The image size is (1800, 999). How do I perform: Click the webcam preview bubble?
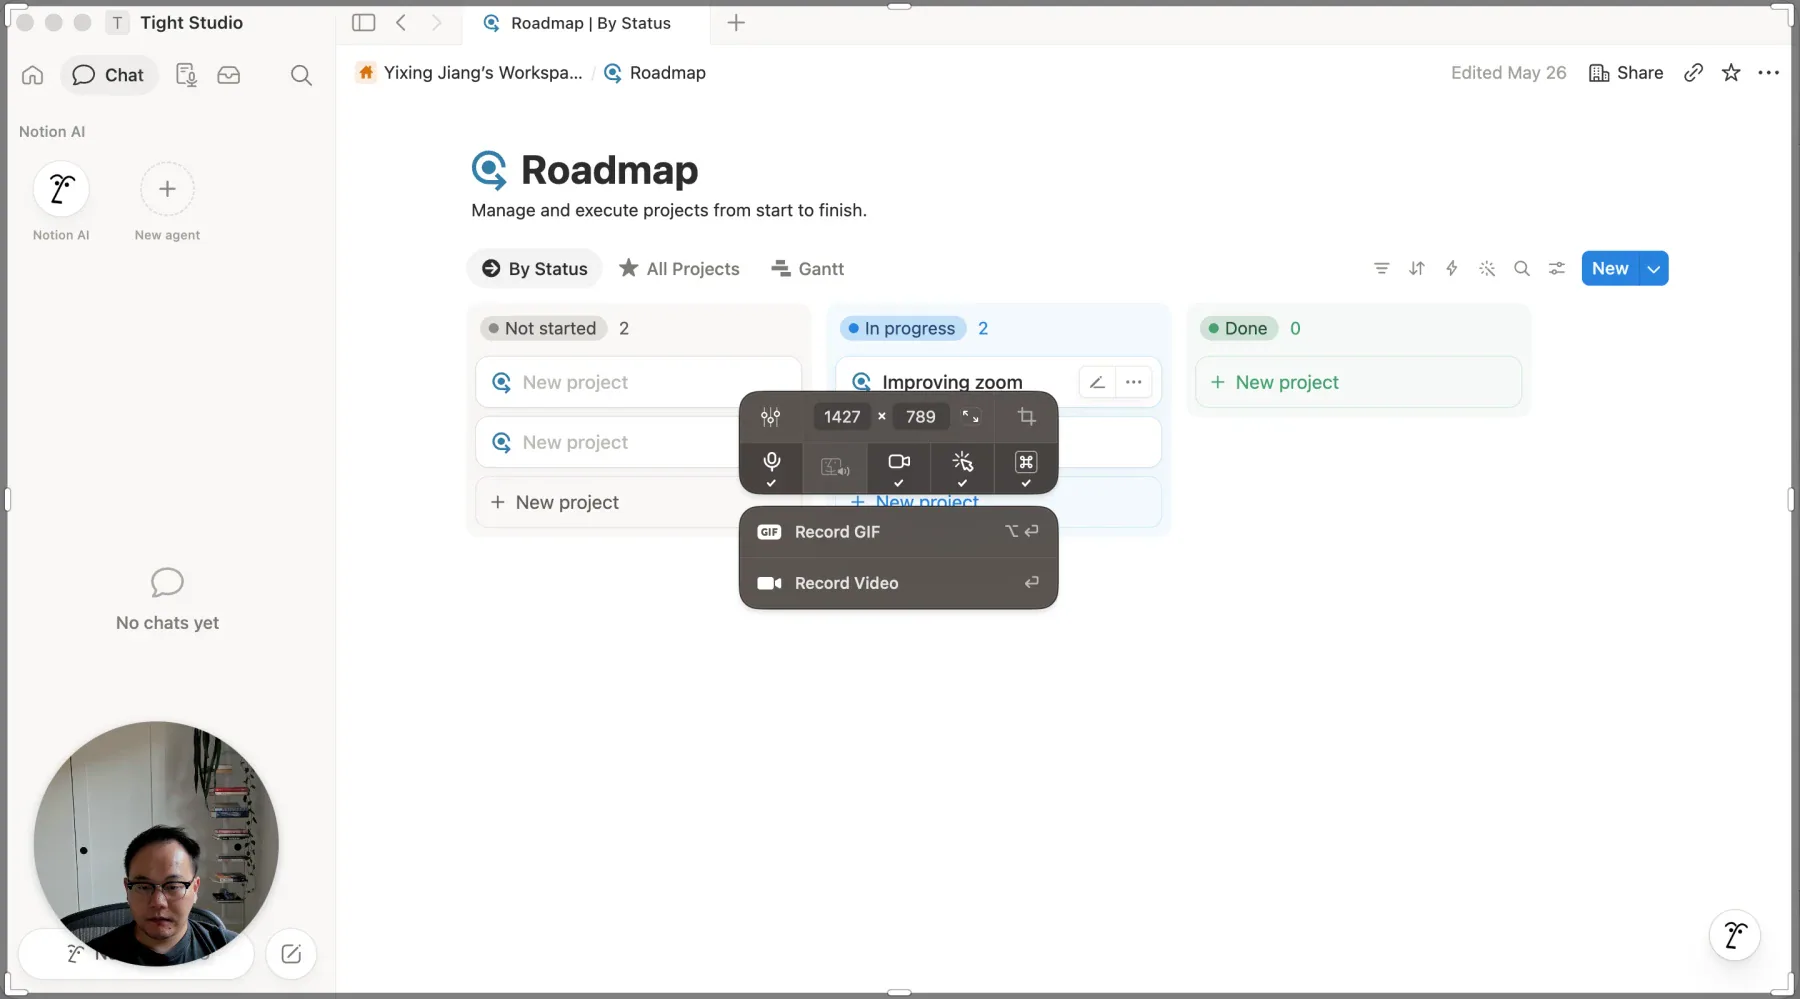(156, 843)
